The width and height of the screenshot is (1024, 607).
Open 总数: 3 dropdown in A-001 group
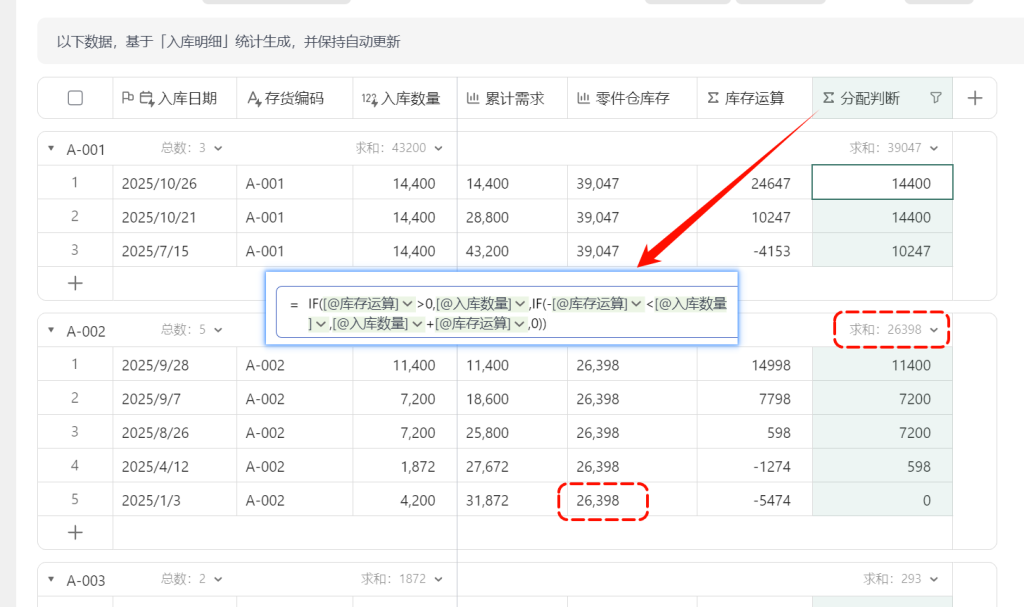tap(191, 148)
